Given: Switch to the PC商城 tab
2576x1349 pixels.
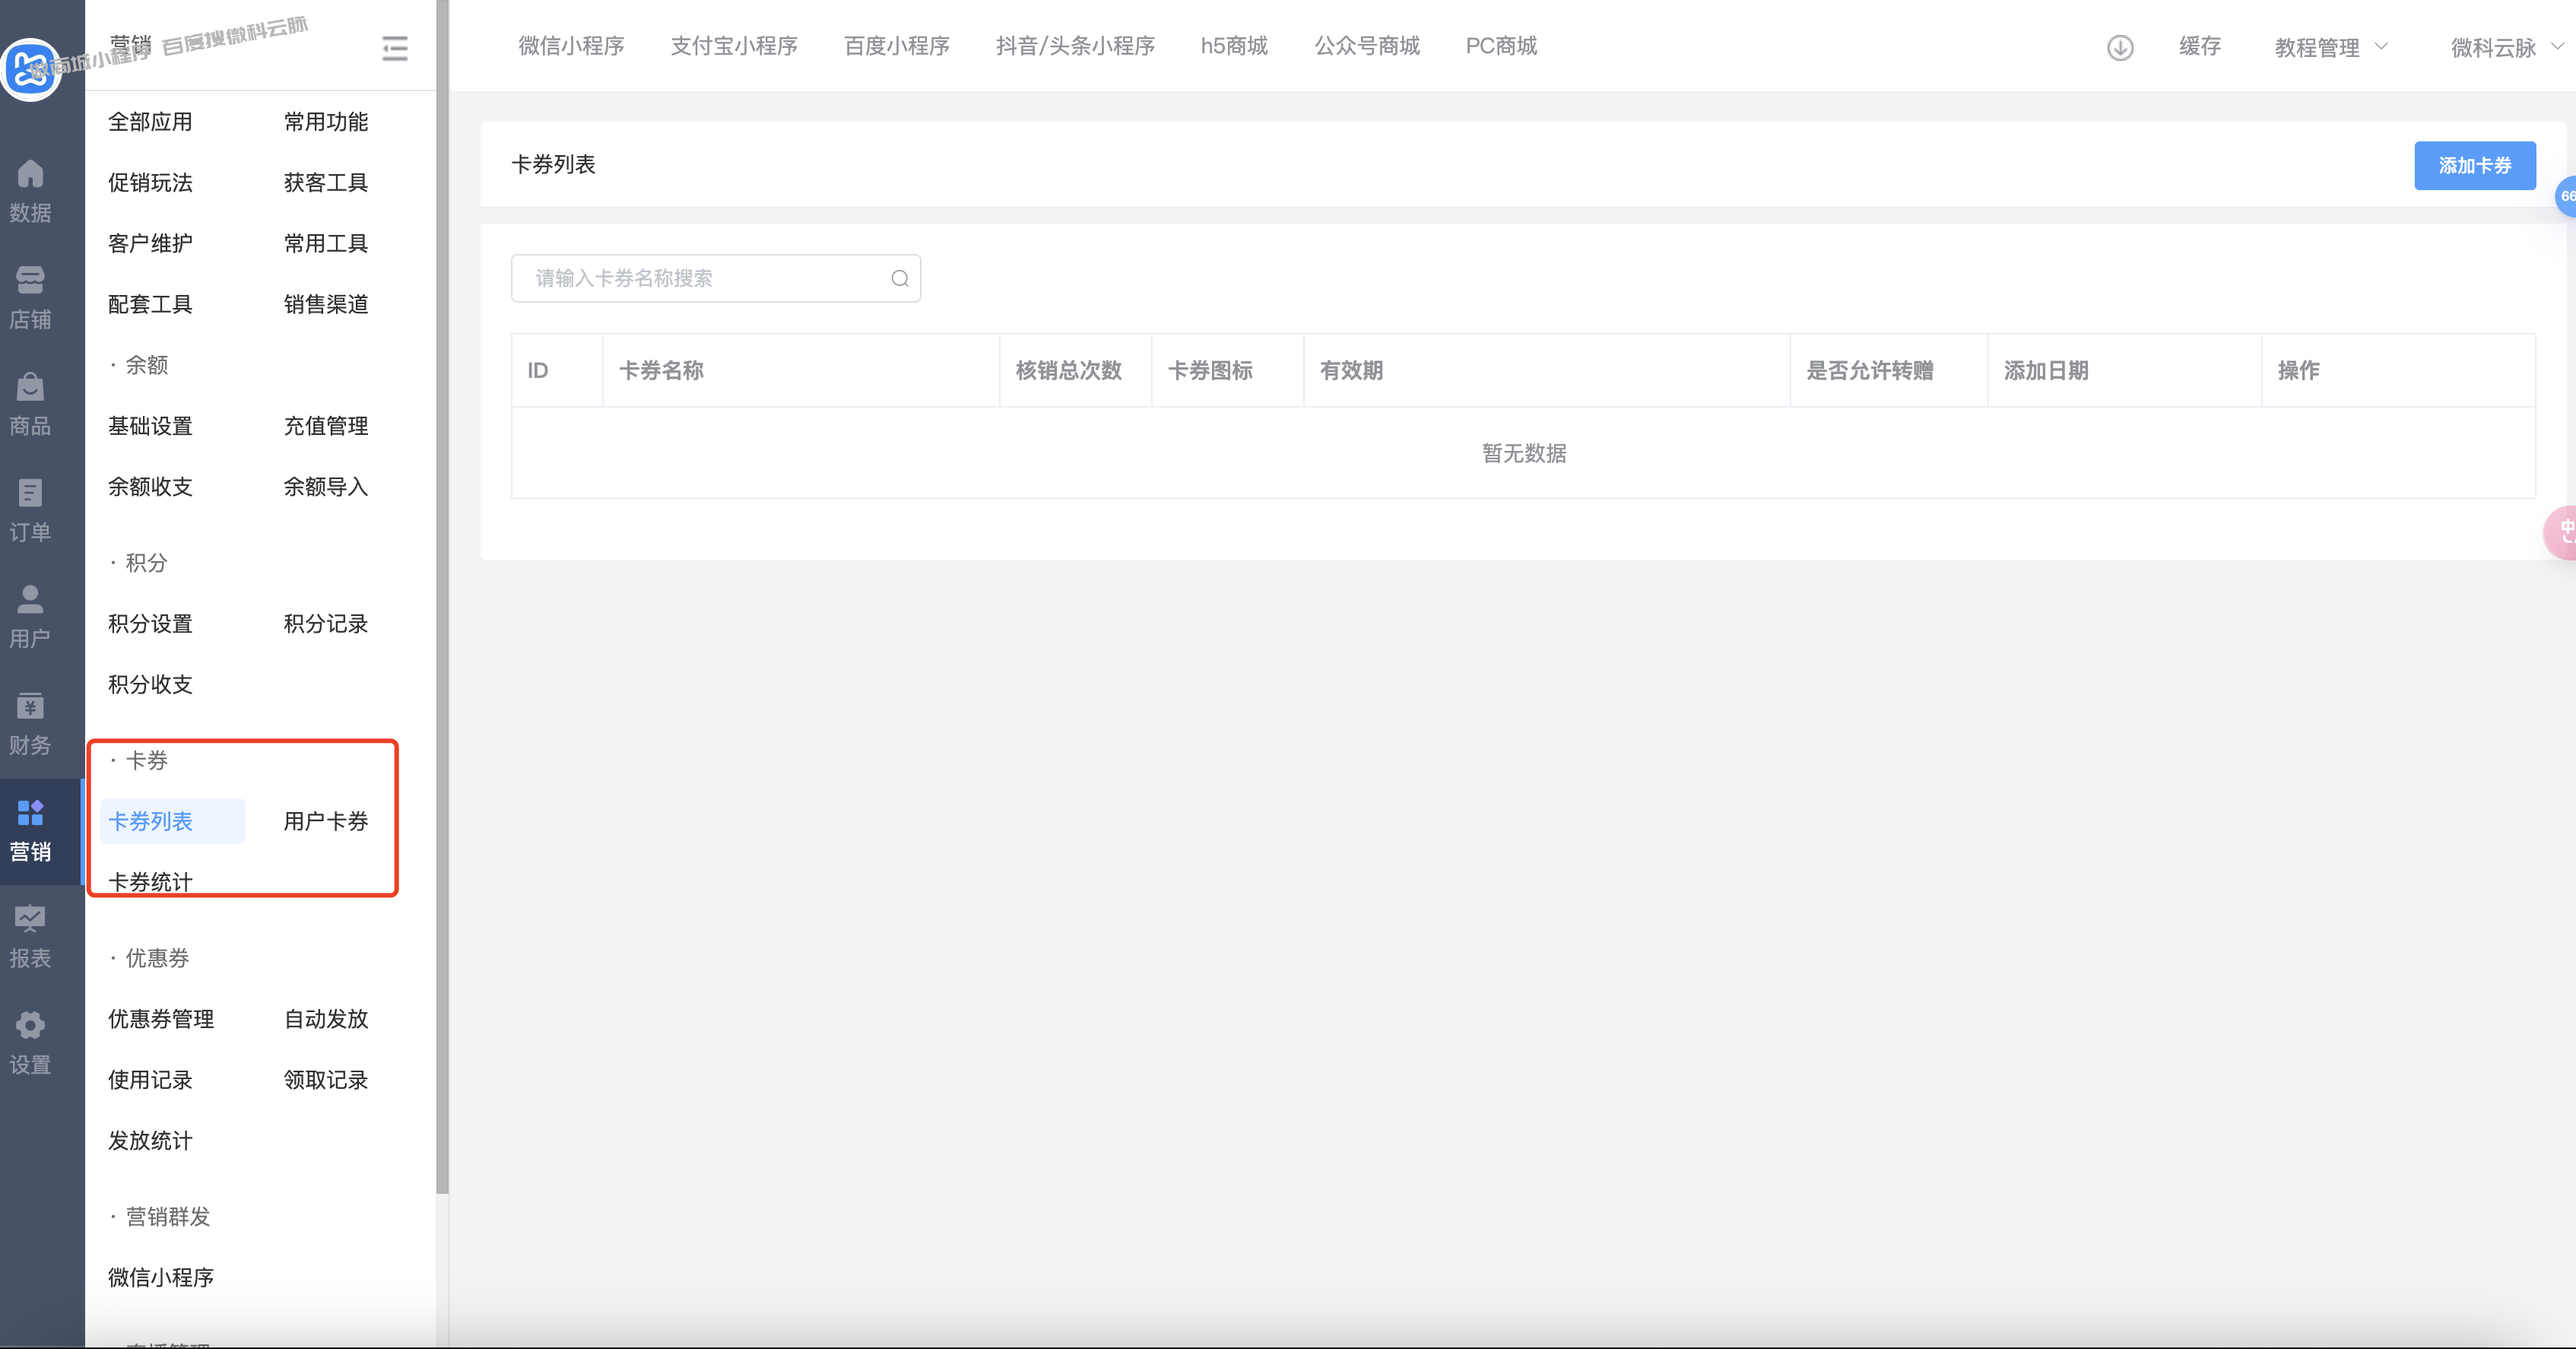Looking at the screenshot, I should (1501, 46).
